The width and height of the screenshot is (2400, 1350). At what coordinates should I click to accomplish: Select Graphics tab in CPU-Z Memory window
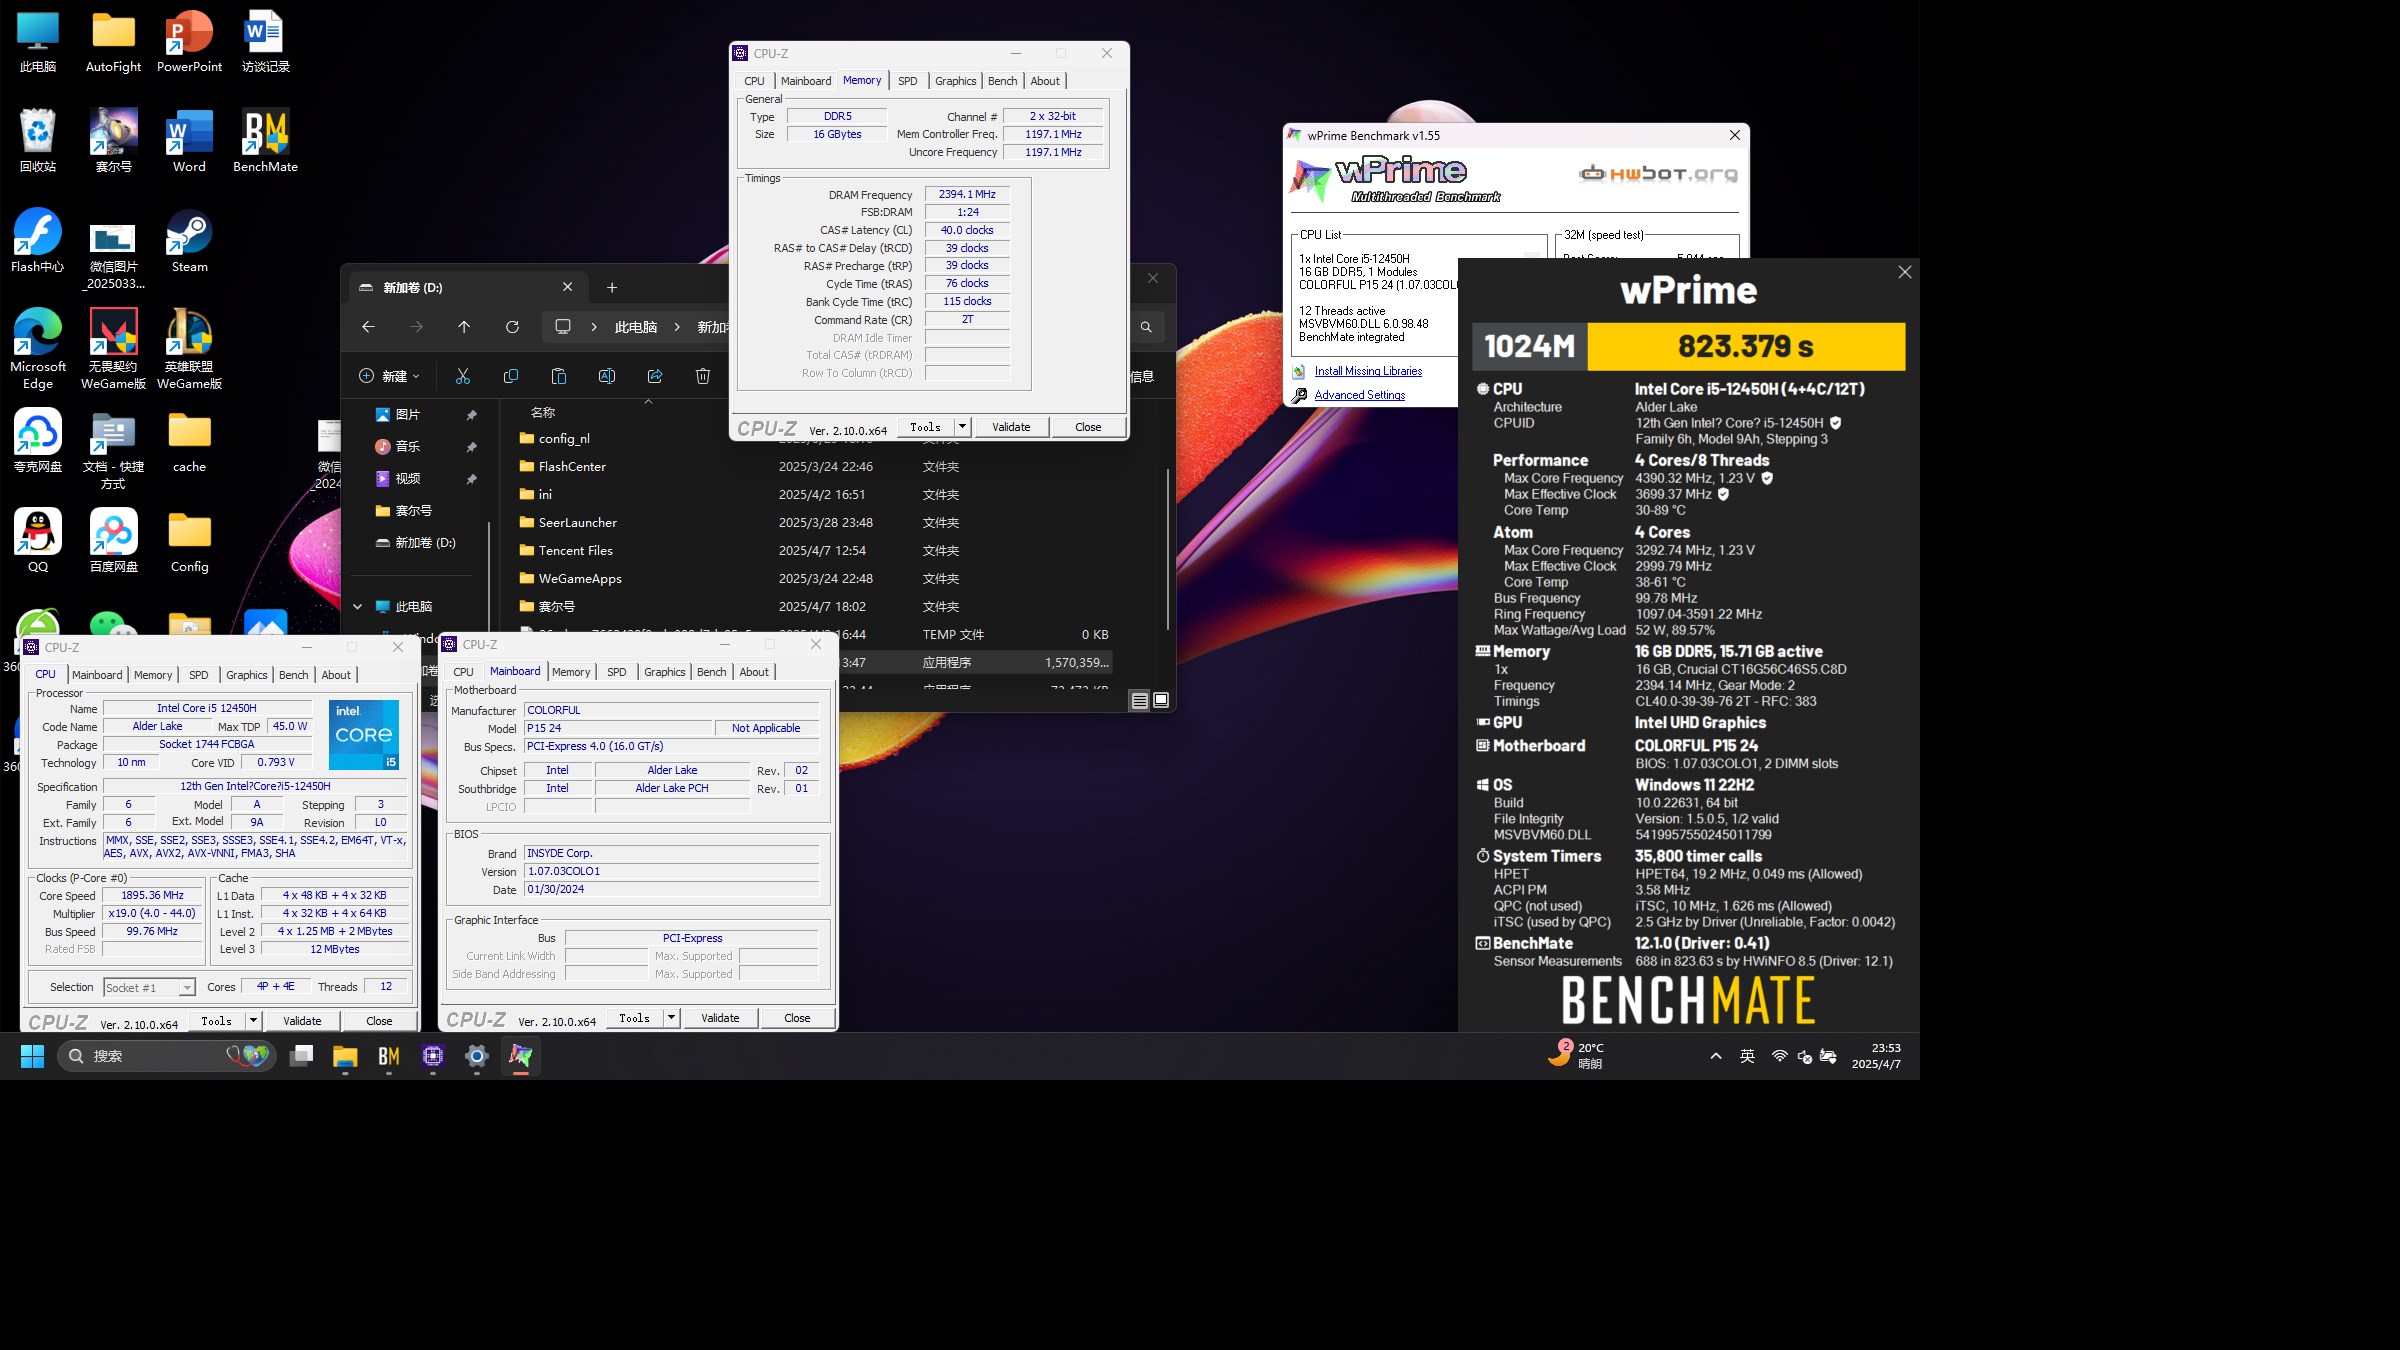(955, 81)
